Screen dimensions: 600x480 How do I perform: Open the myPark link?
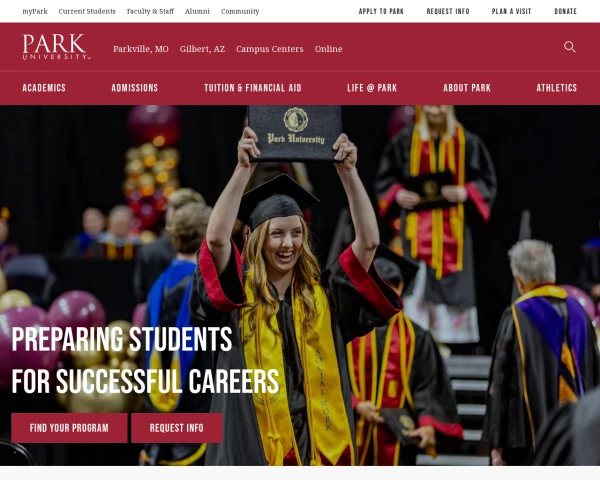35,11
